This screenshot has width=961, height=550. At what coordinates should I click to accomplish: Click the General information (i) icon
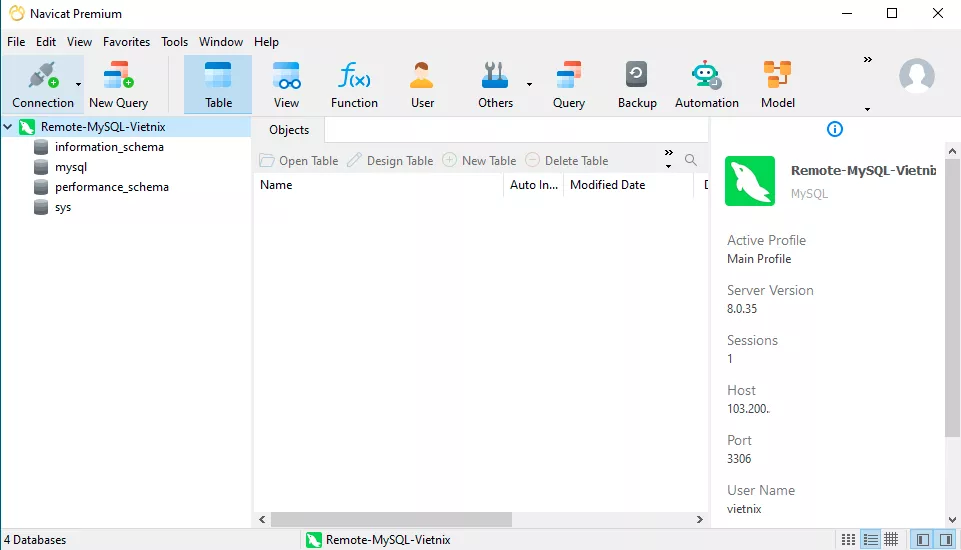(x=835, y=129)
